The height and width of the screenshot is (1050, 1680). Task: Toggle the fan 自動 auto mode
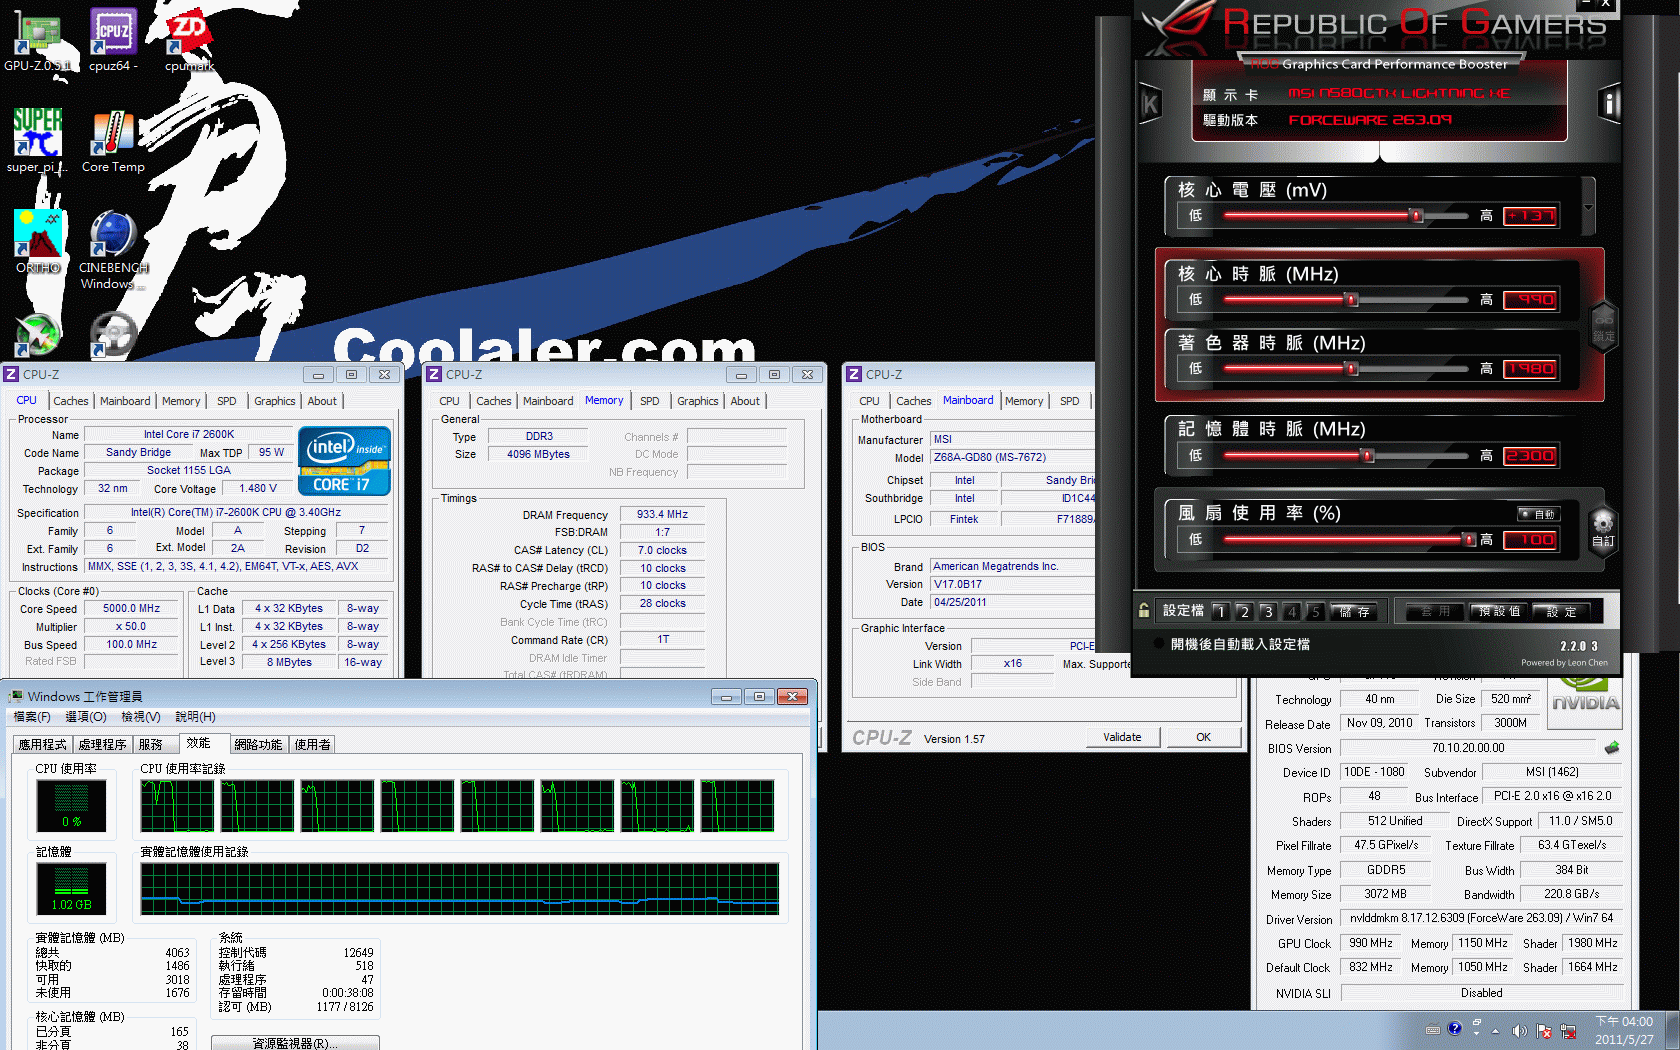[1539, 514]
